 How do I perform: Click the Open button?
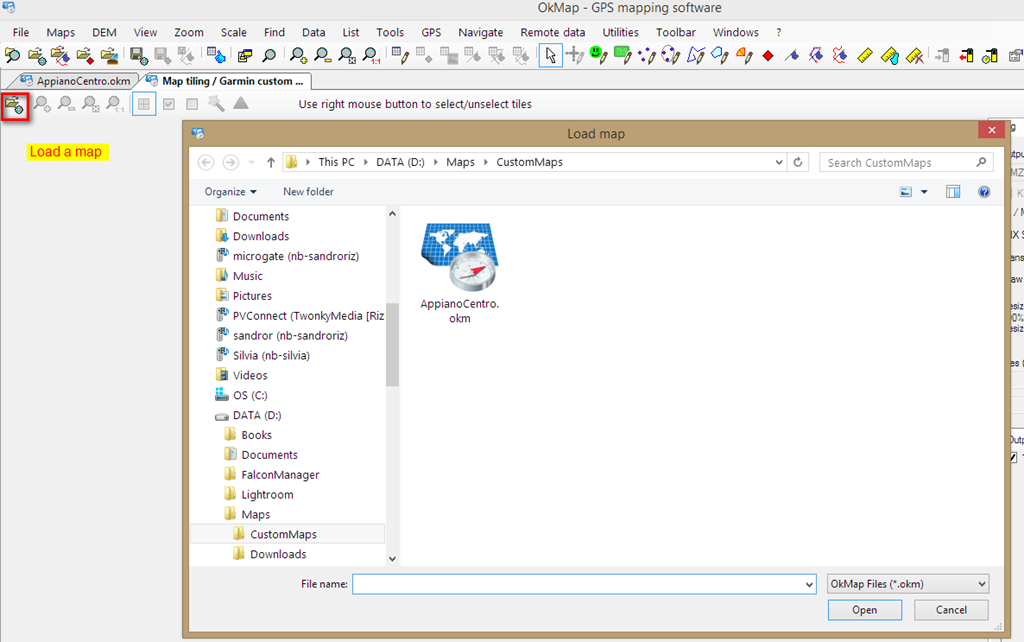click(865, 610)
